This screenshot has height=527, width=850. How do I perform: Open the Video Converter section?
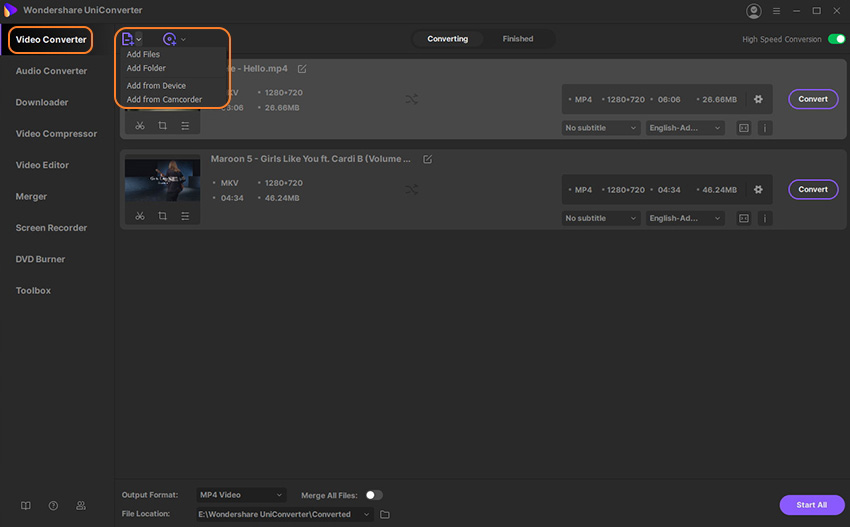(x=51, y=40)
